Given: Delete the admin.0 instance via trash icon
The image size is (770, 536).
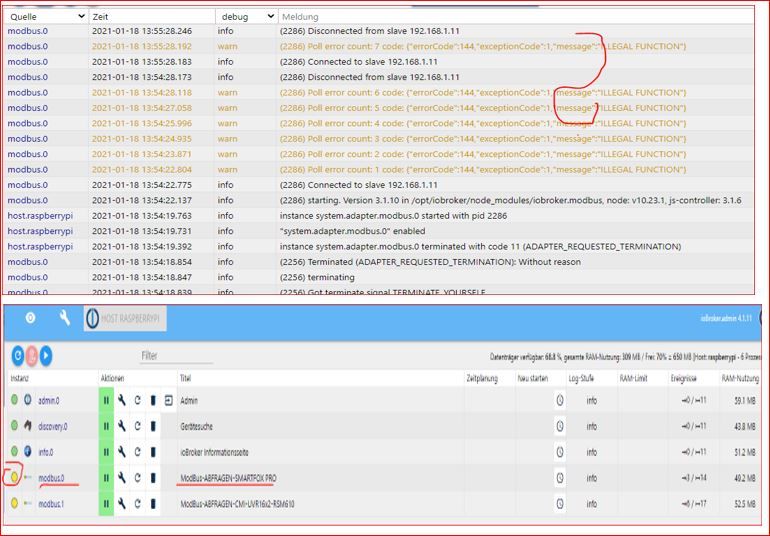Looking at the screenshot, I should point(153,400).
